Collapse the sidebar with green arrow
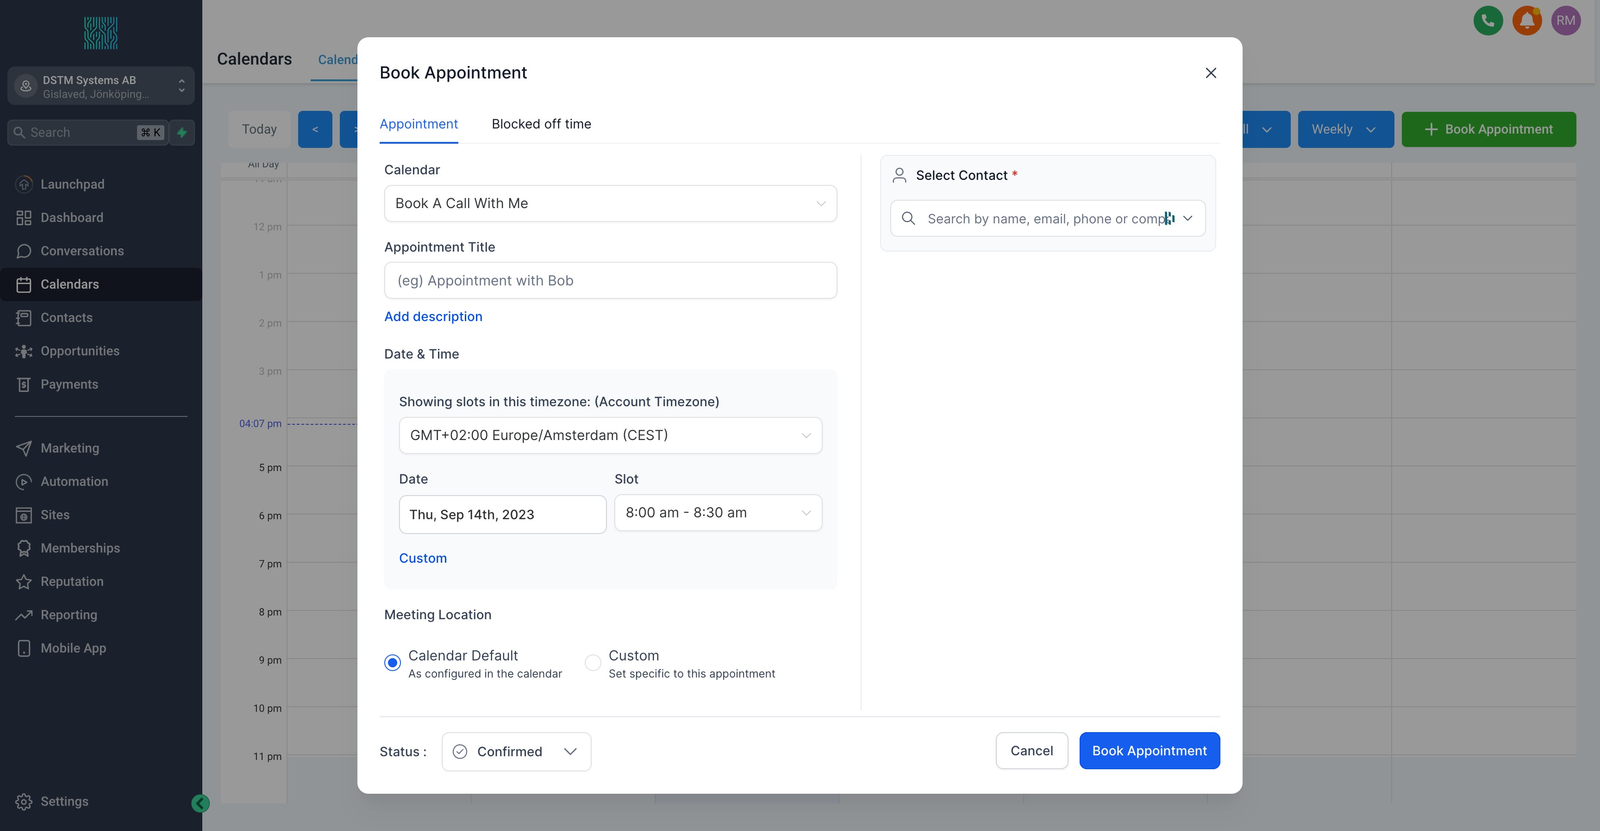Image resolution: width=1600 pixels, height=831 pixels. point(200,803)
